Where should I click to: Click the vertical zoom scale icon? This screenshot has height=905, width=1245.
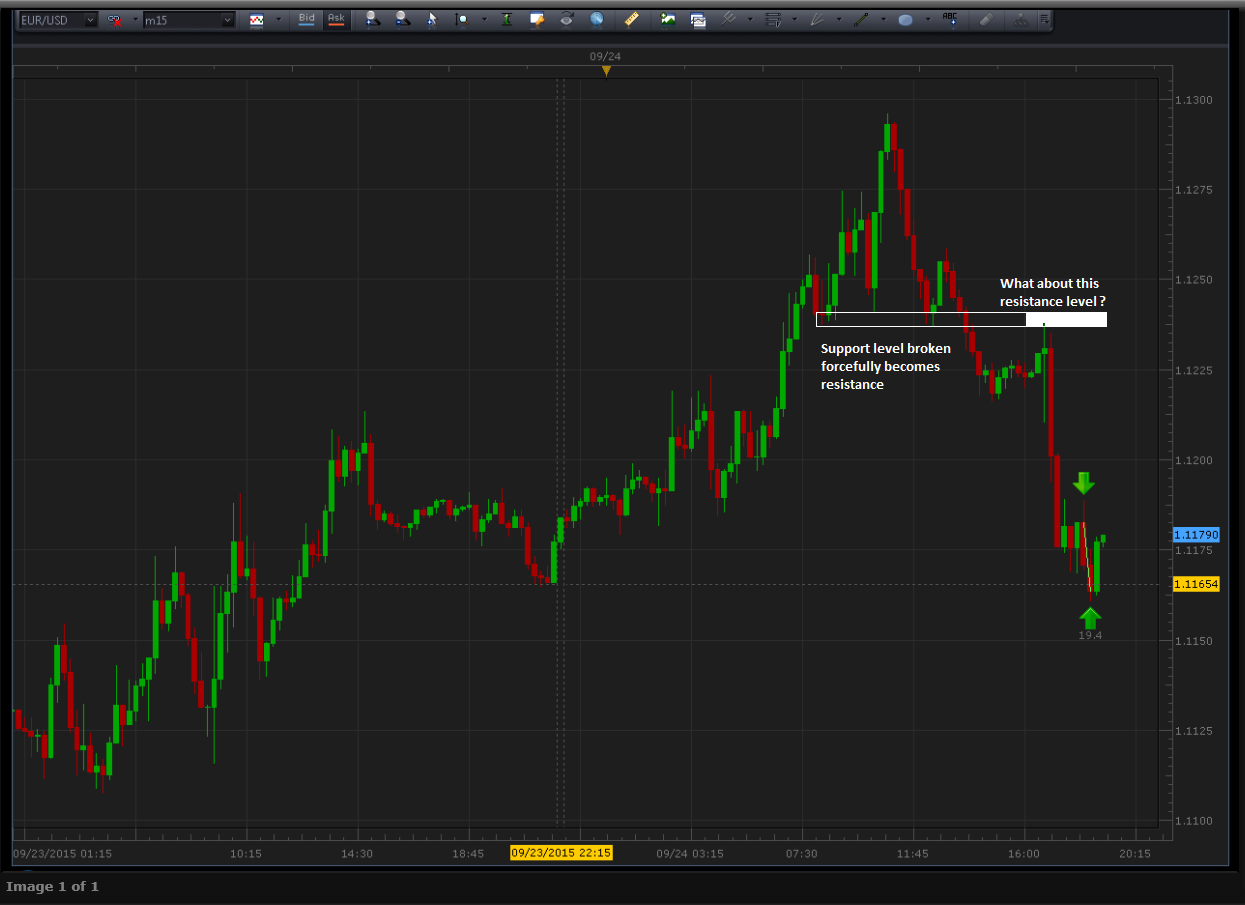point(462,19)
